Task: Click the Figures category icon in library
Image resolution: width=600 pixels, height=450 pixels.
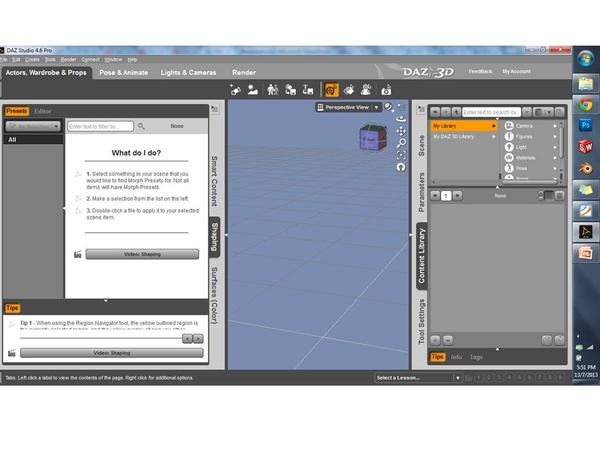Action: tap(509, 136)
